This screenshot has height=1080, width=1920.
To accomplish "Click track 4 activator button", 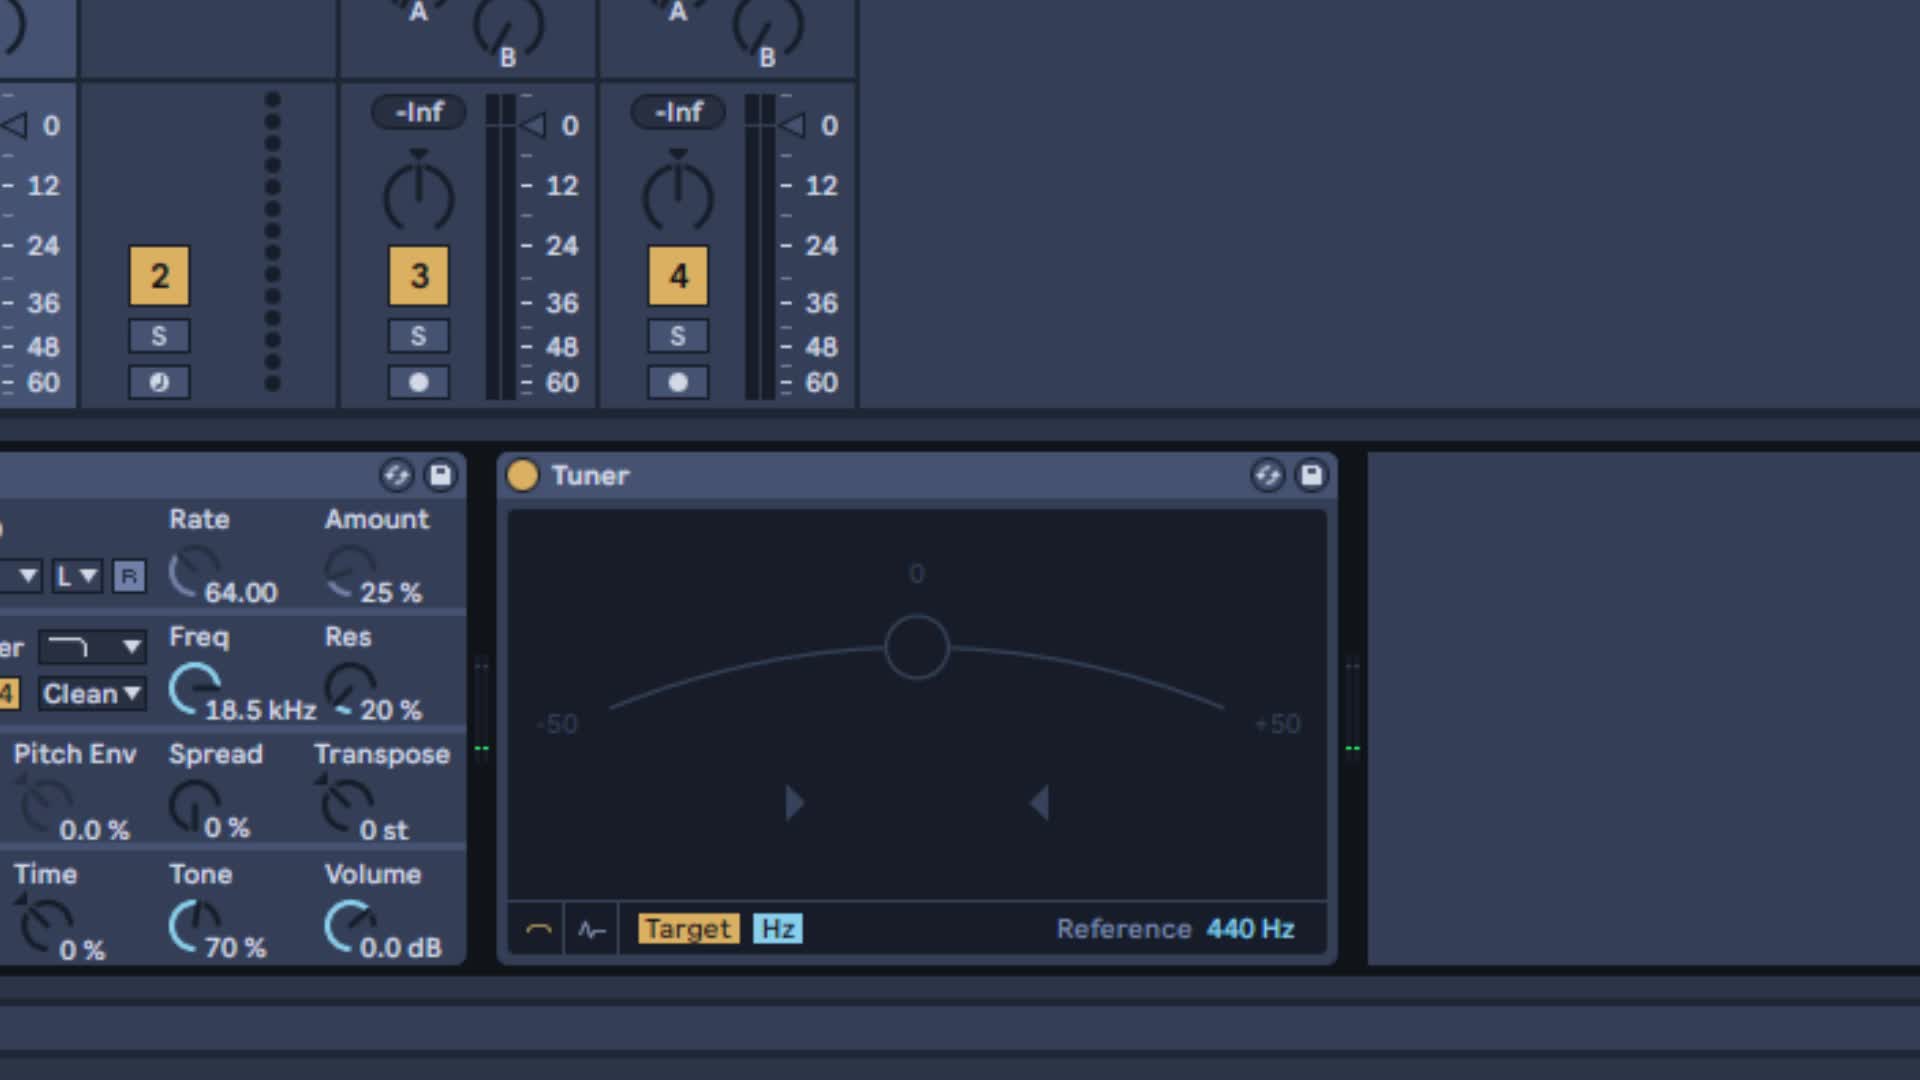I will click(x=678, y=276).
